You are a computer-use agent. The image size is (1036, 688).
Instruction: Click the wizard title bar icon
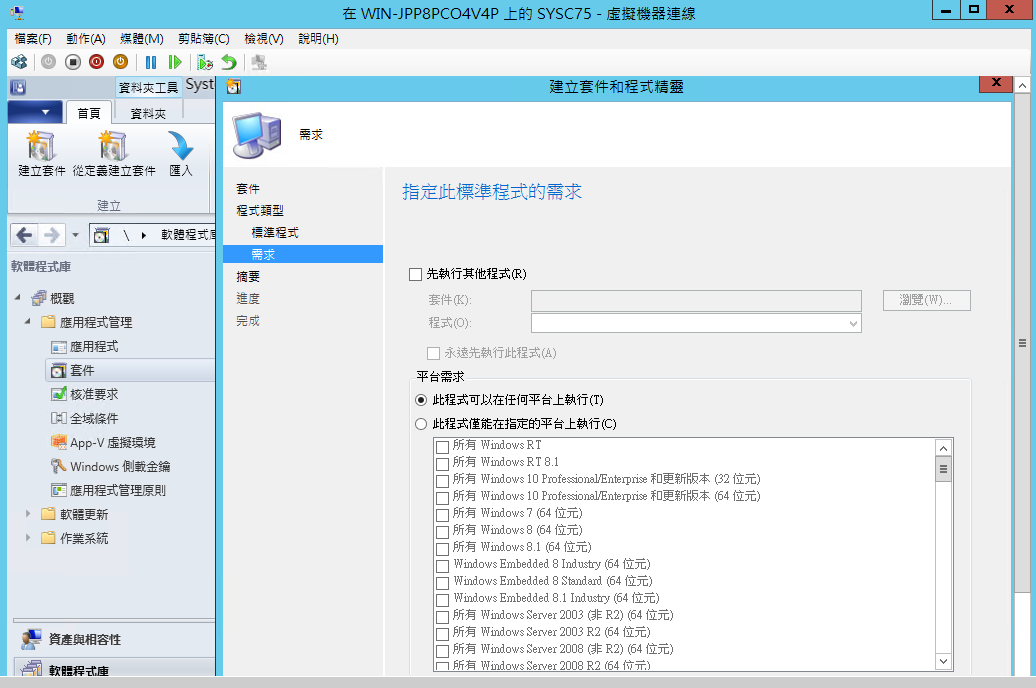point(234,87)
